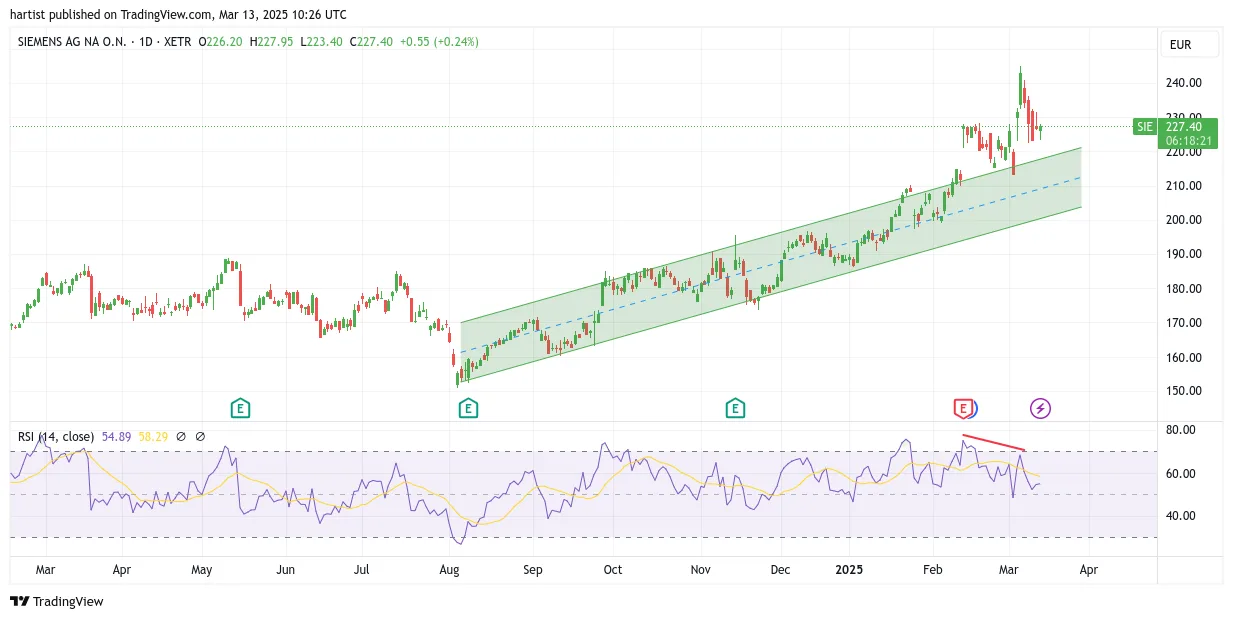Open the purple lightning event marker

(x=1041, y=408)
